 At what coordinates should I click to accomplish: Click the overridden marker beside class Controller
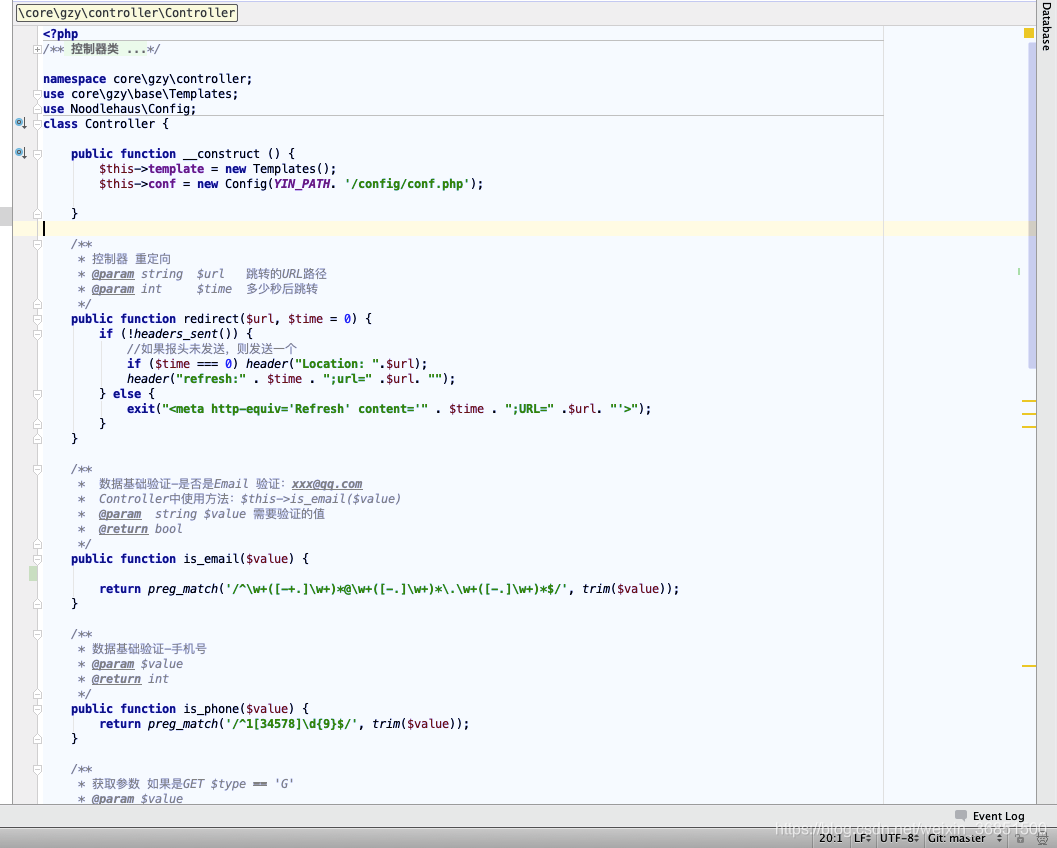21,123
